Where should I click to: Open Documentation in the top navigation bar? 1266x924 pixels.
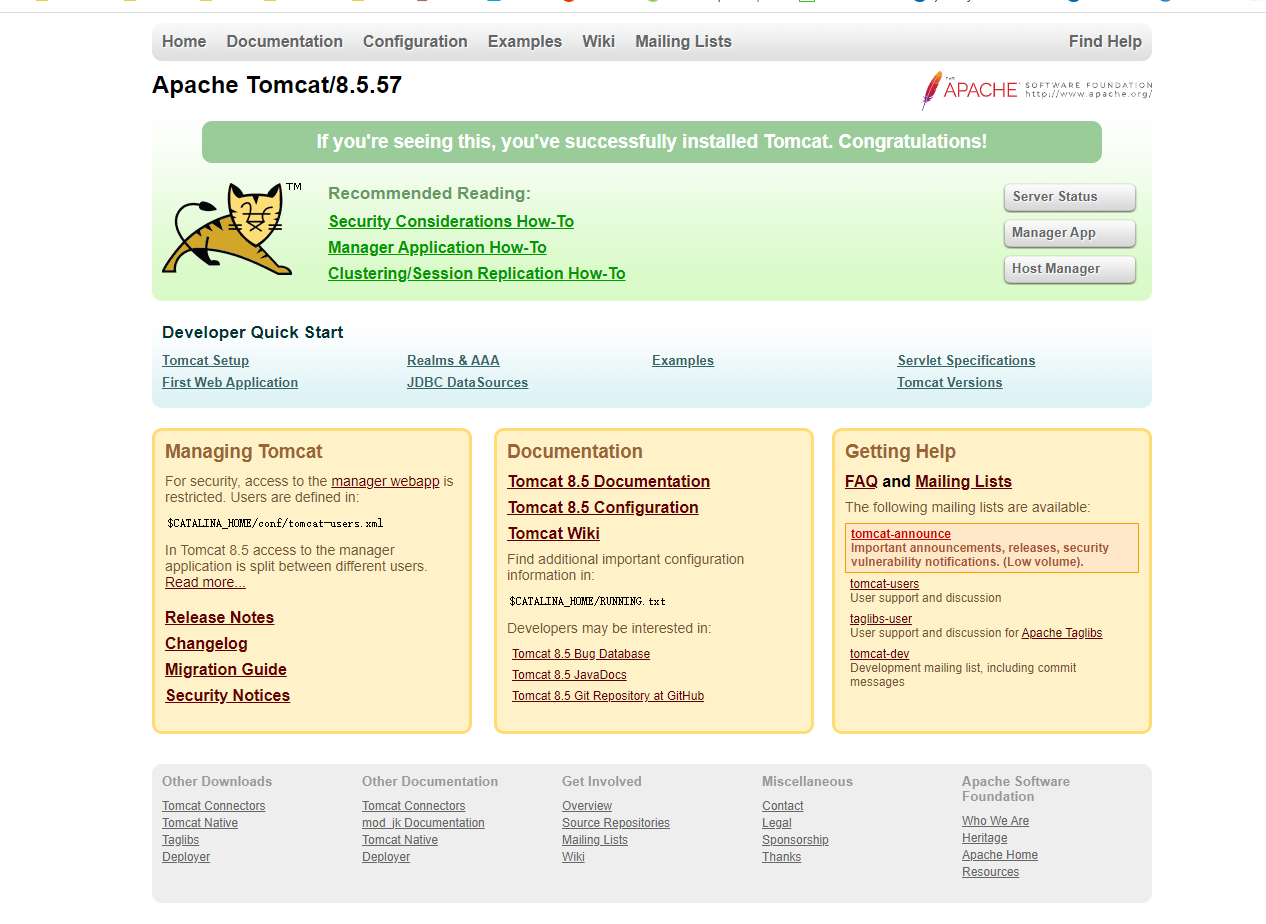(285, 41)
